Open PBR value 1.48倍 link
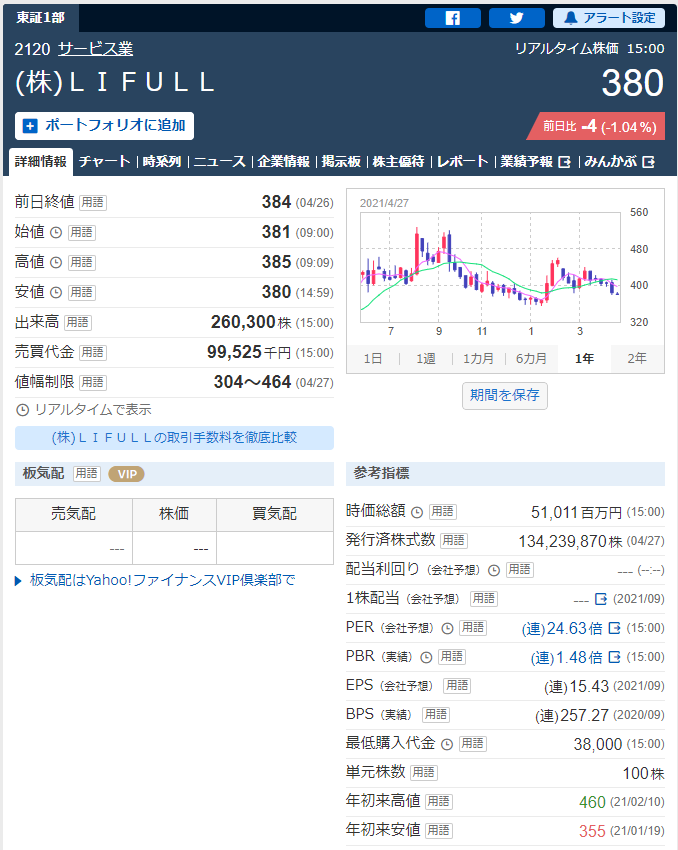The width and height of the screenshot is (678, 850). click(575, 658)
